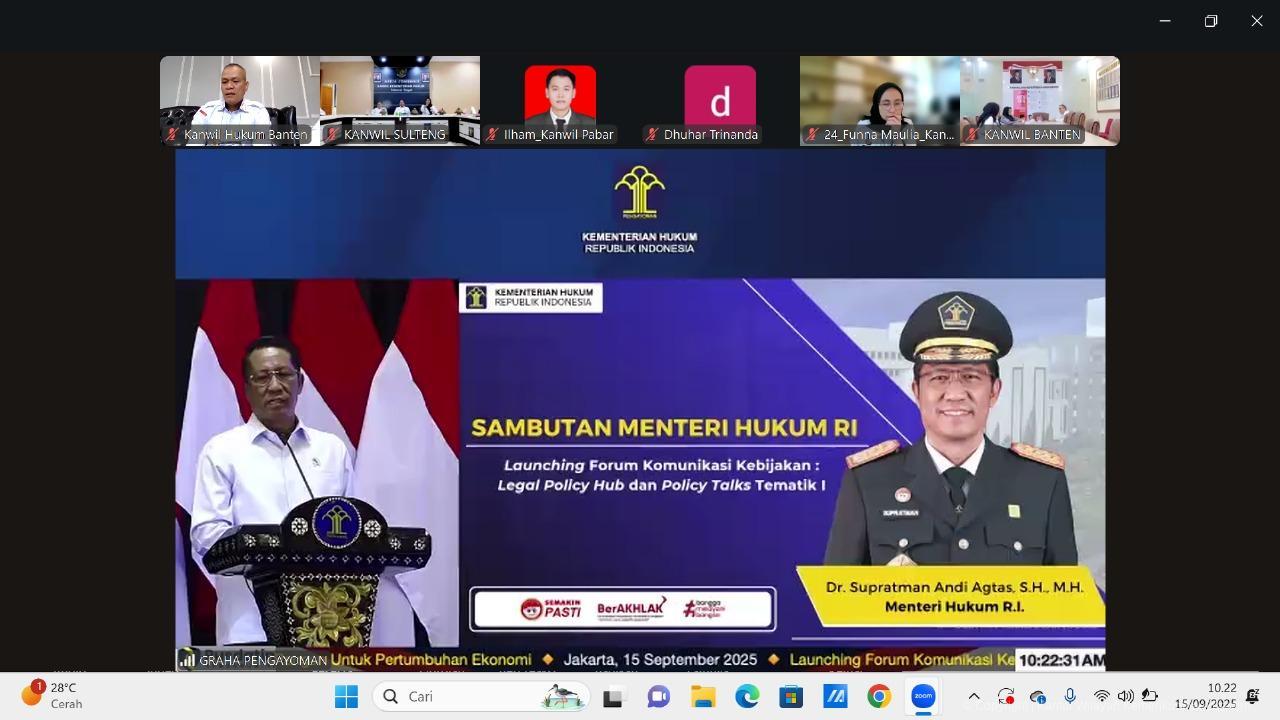1280x720 pixels.
Task: Select KANWIL SULTENG participant video
Action: pos(400,100)
